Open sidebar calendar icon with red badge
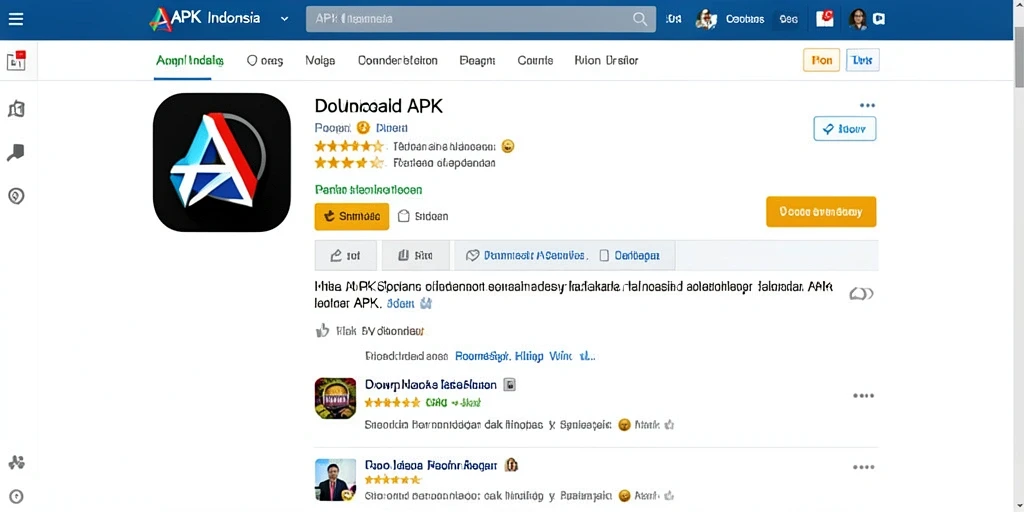Image resolution: width=1024 pixels, height=512 pixels. (16, 61)
